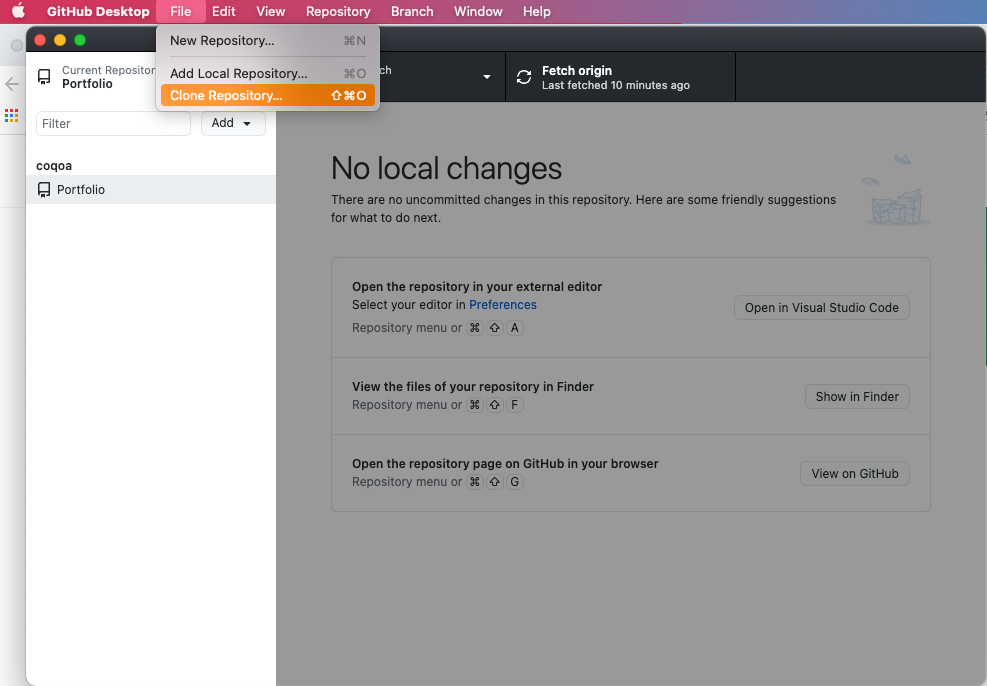Click the green zoom window button
Image resolution: width=987 pixels, height=686 pixels.
point(80,40)
